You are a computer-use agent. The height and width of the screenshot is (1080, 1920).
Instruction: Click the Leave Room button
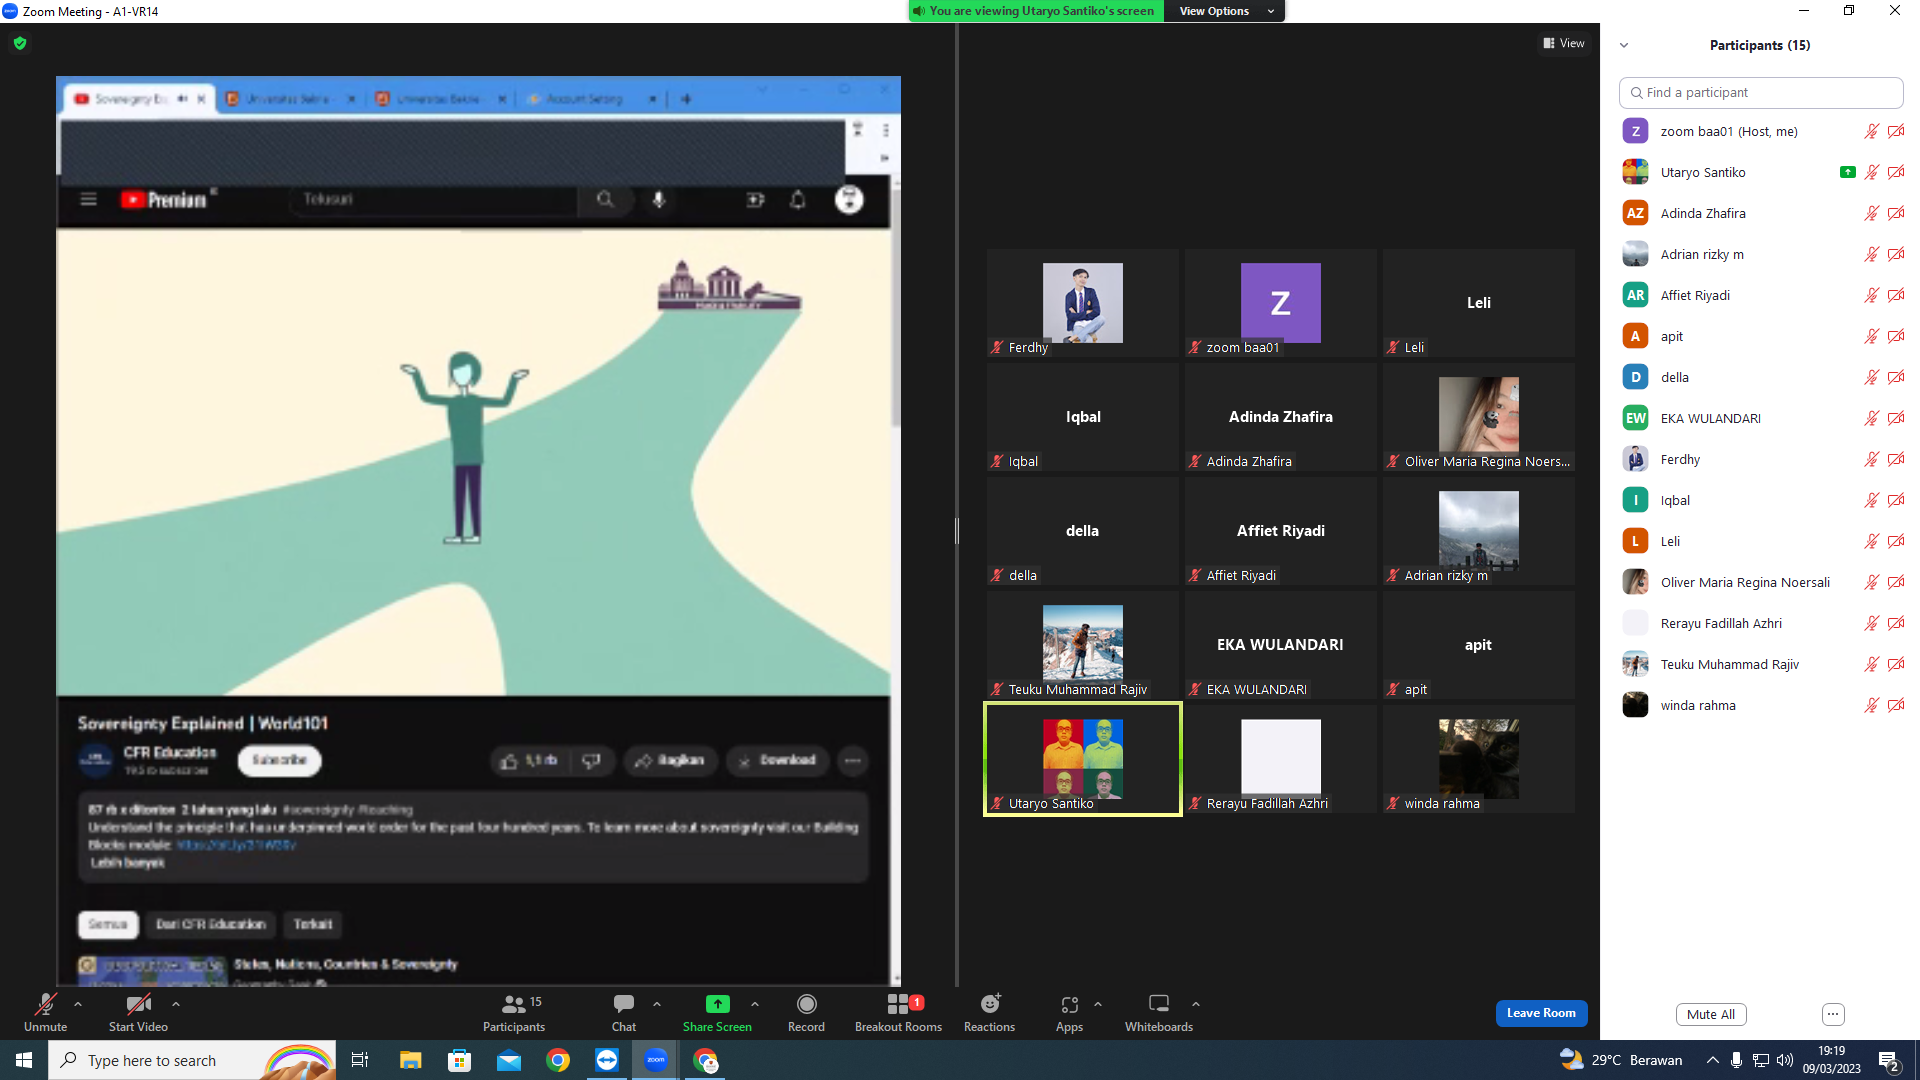click(1541, 1013)
